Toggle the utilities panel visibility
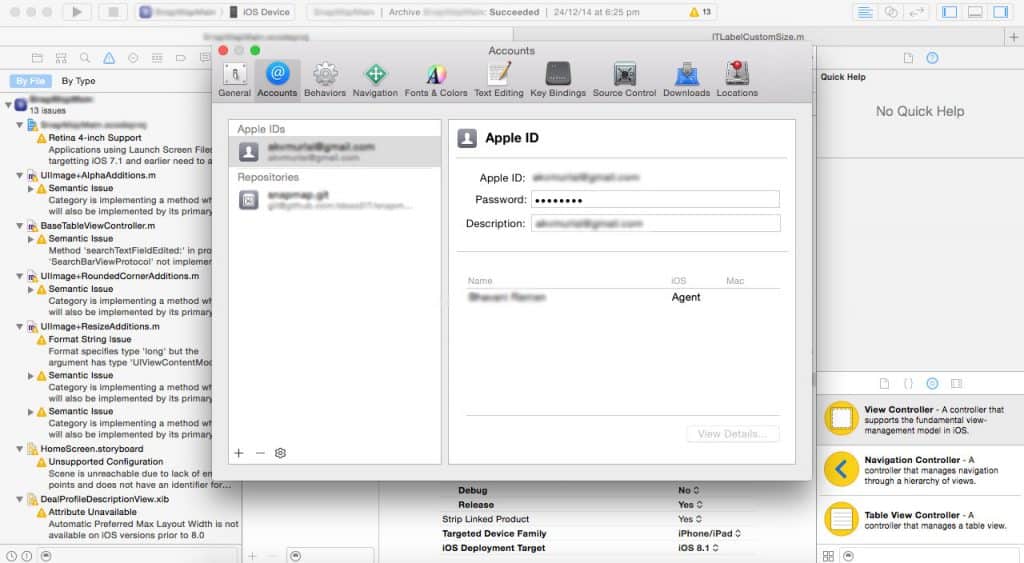The height and width of the screenshot is (563, 1024). 1000,12
